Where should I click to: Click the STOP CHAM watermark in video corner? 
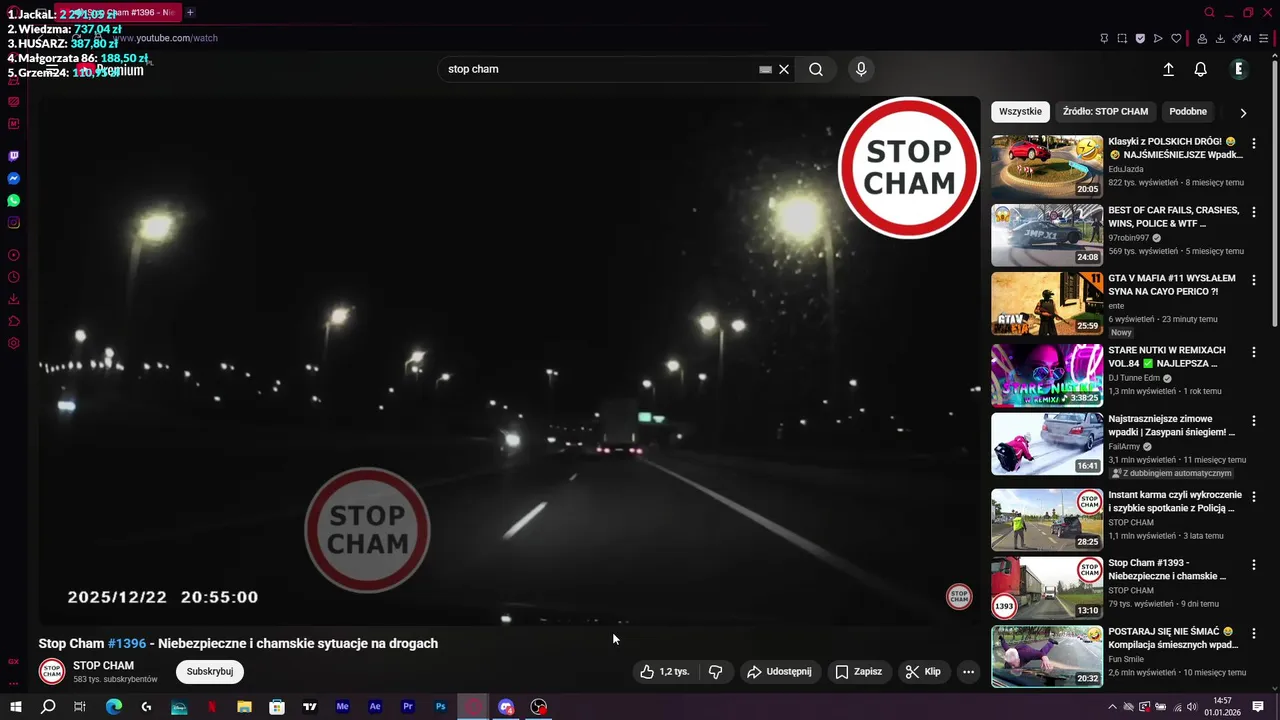(x=959, y=597)
